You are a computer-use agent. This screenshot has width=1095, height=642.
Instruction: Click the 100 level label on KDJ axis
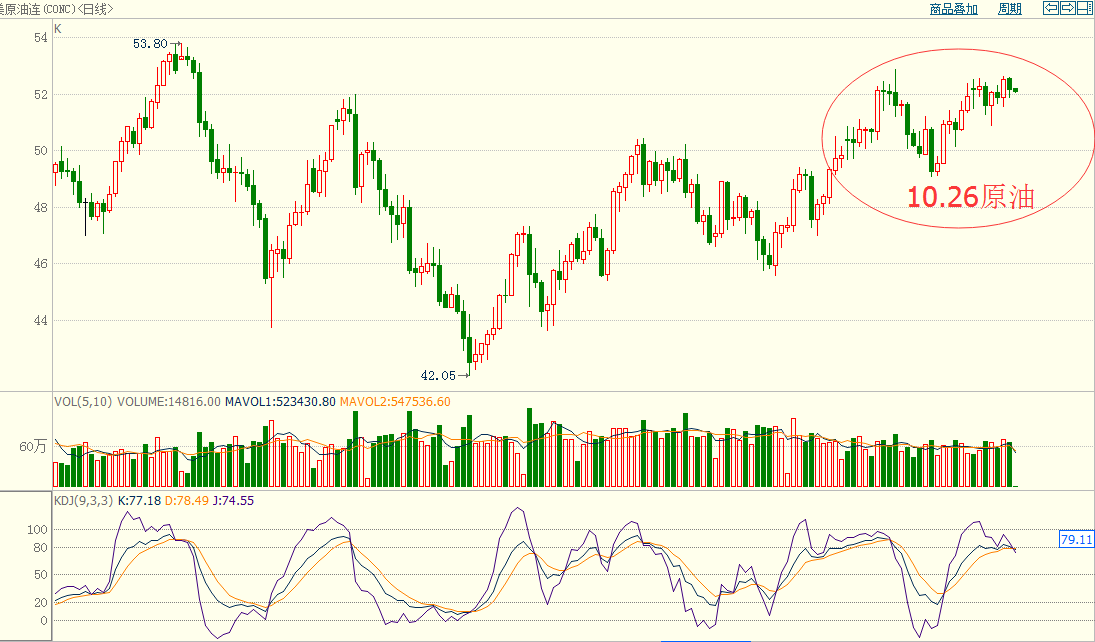pos(37,530)
